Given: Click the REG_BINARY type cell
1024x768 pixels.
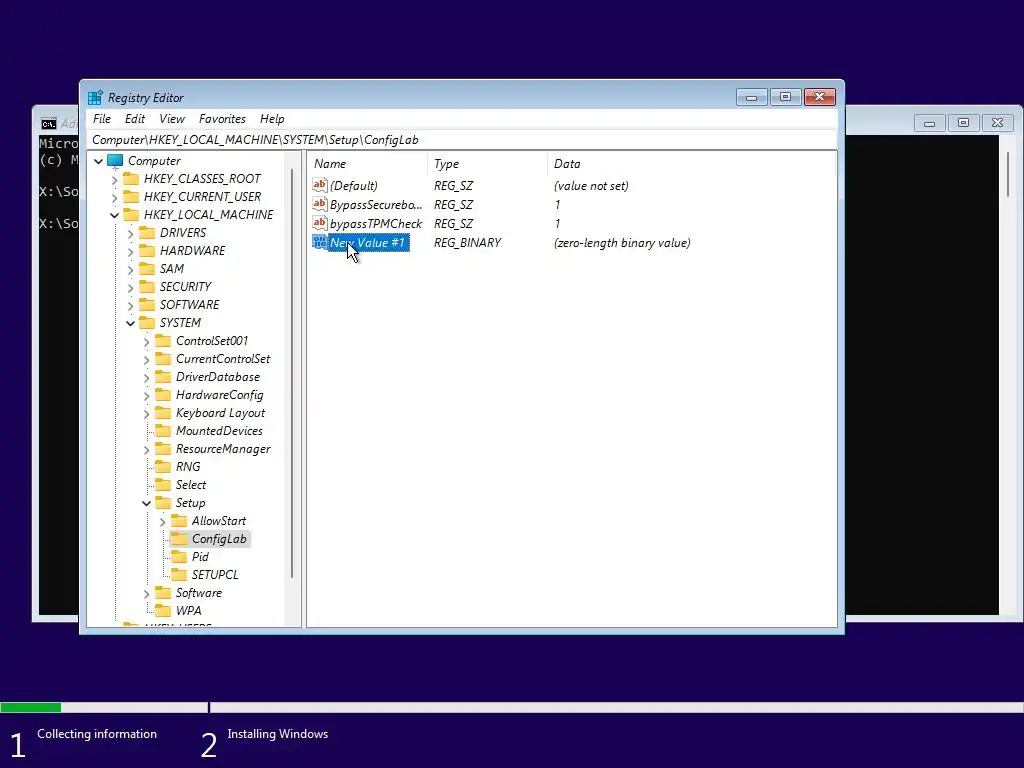Looking at the screenshot, I should tap(468, 243).
